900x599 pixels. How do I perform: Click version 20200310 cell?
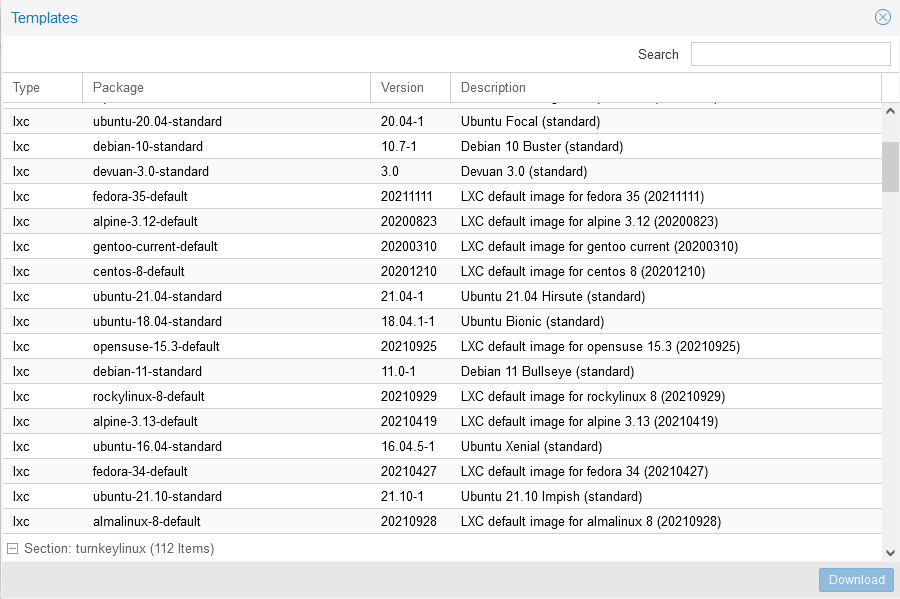click(x=409, y=247)
